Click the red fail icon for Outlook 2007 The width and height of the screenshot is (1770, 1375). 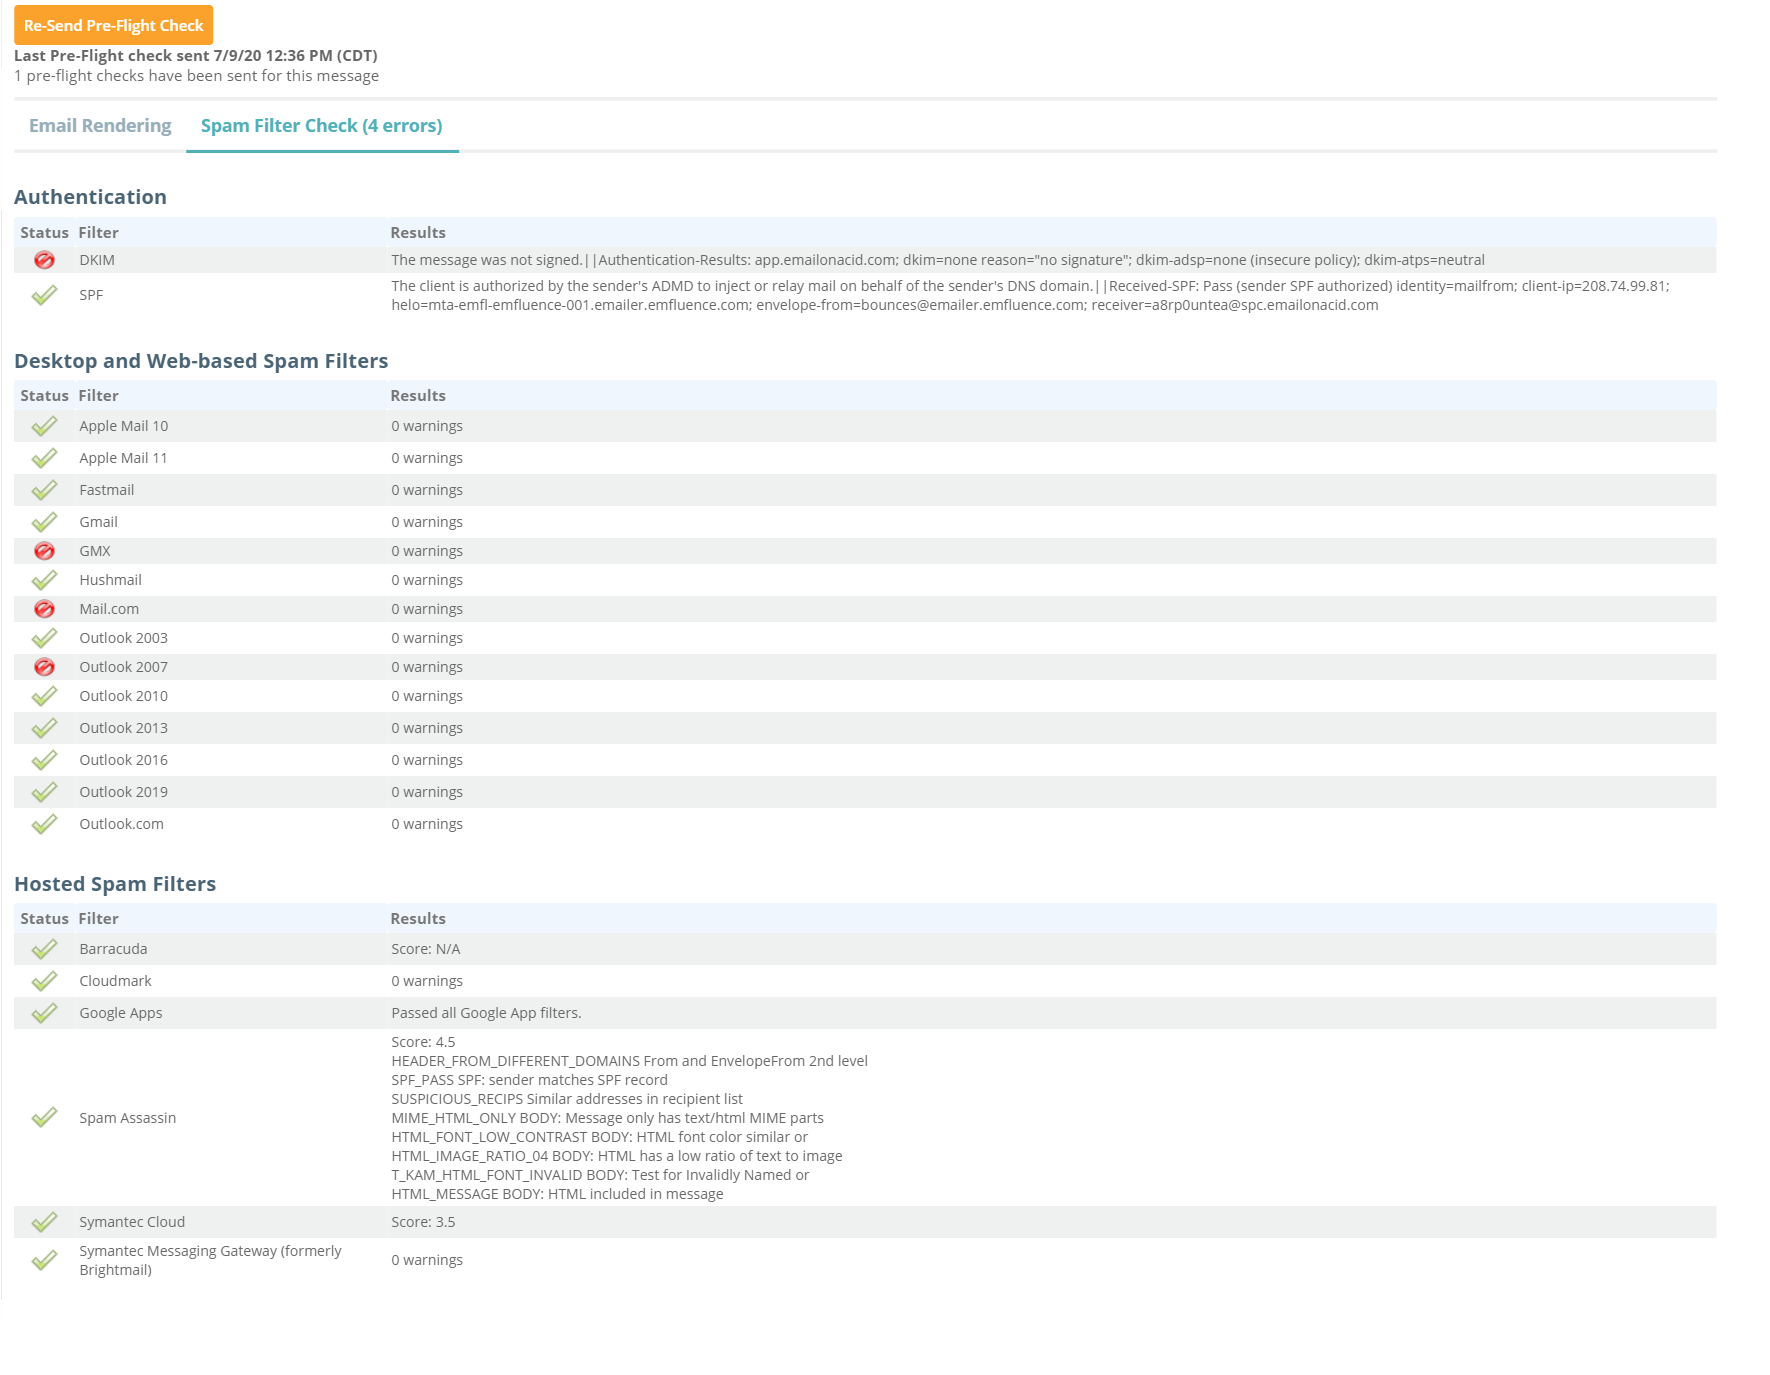[x=44, y=667]
